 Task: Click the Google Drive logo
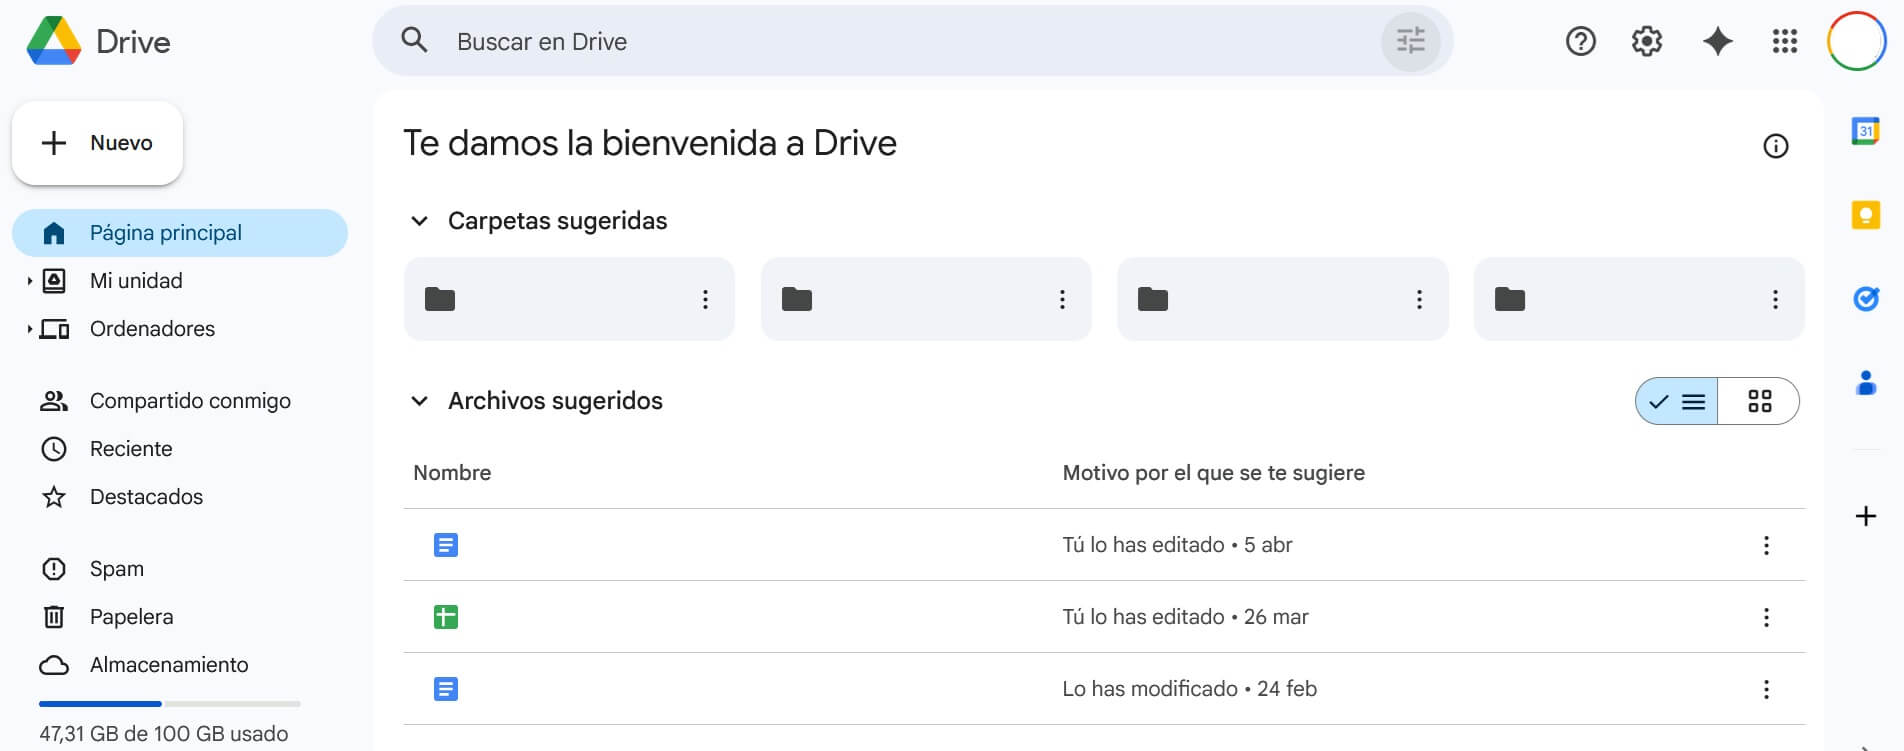point(54,41)
